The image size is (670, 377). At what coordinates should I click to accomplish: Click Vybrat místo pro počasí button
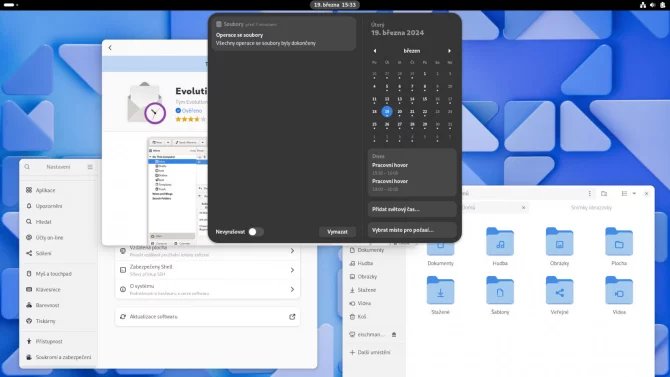[x=412, y=230]
